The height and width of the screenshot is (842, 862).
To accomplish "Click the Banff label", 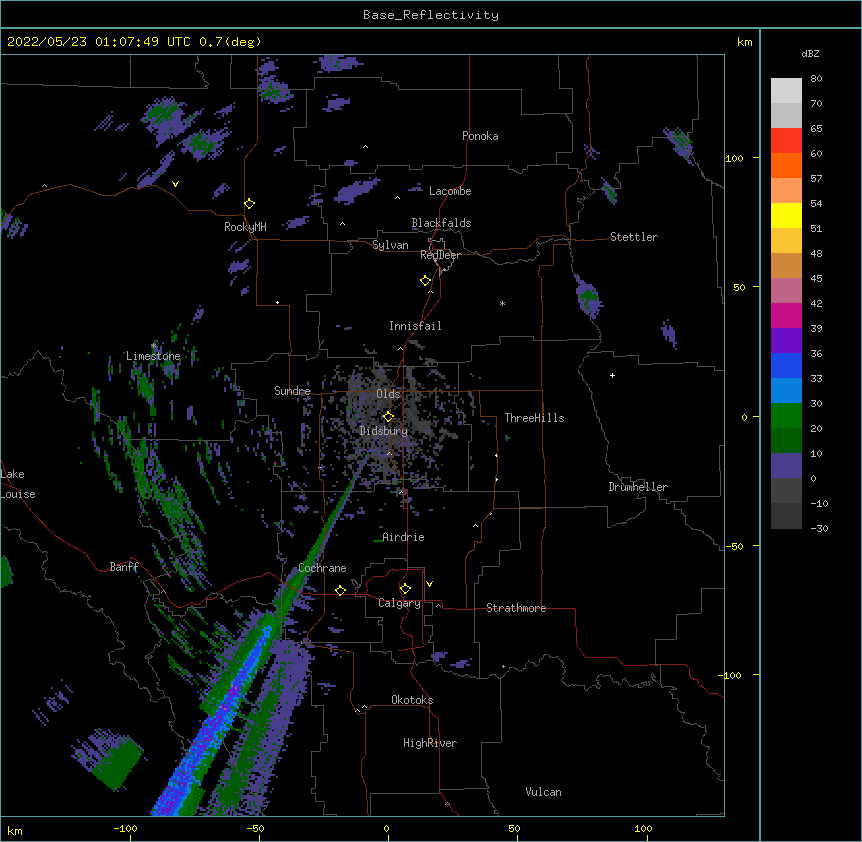I will (124, 567).
